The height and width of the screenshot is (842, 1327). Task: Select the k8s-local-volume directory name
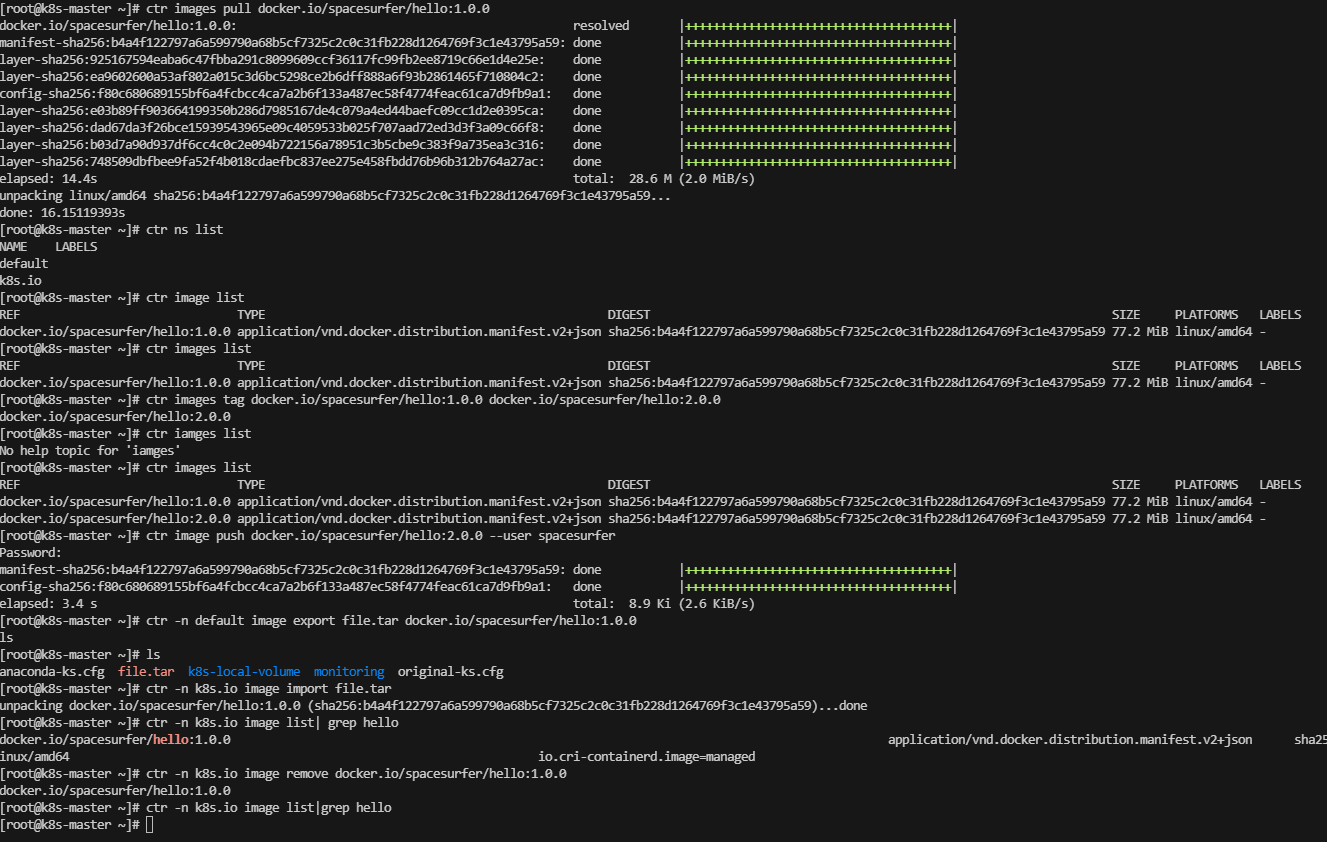tap(244, 672)
